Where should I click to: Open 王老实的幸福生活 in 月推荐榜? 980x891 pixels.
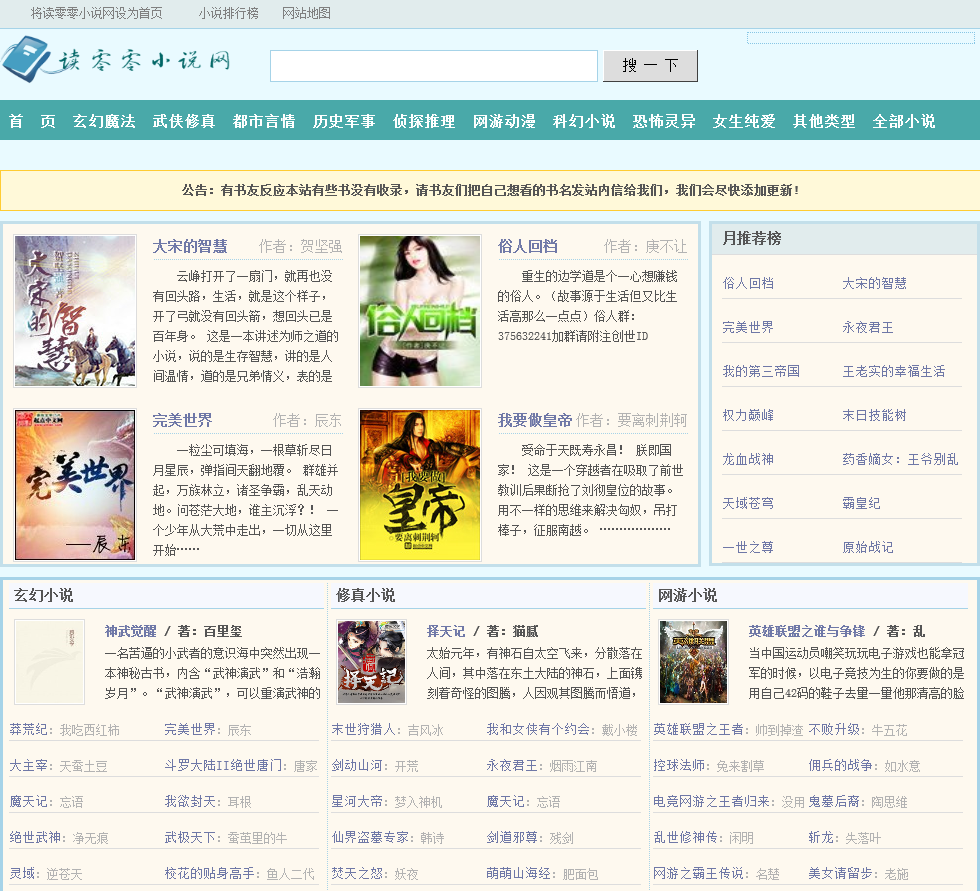[894, 371]
